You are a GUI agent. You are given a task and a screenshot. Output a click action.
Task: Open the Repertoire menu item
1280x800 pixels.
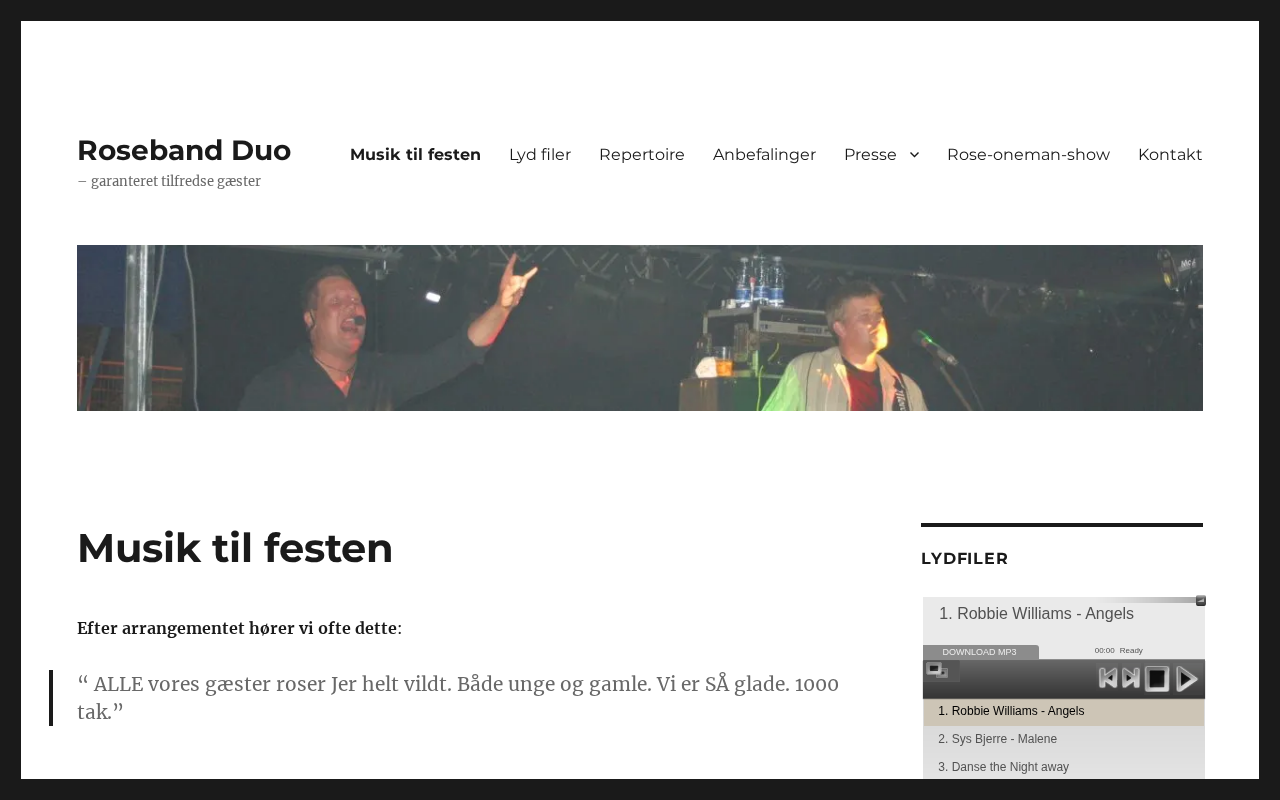coord(642,154)
